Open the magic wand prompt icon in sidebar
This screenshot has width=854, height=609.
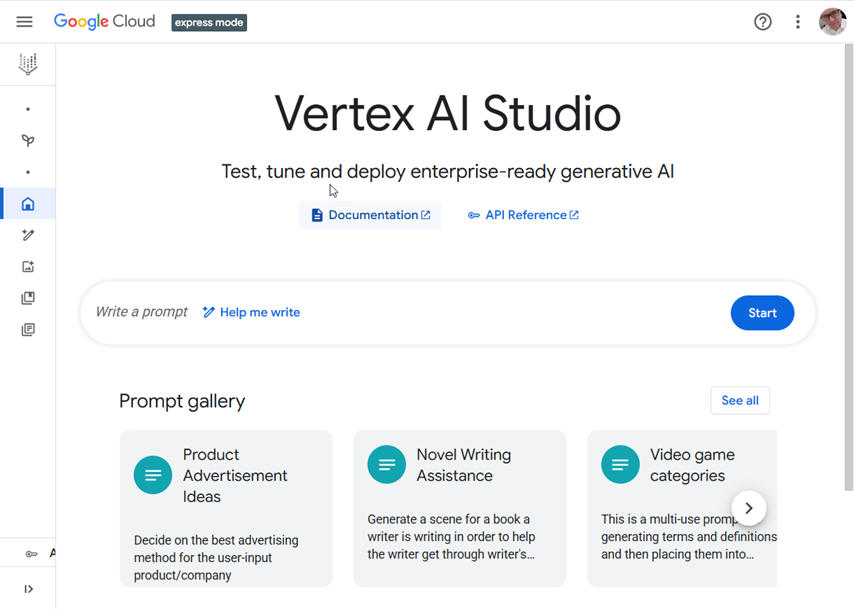point(28,235)
